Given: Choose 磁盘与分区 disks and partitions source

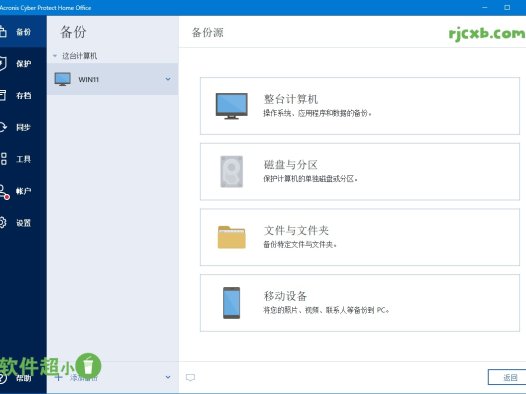Looking at the screenshot, I should (x=360, y=171).
